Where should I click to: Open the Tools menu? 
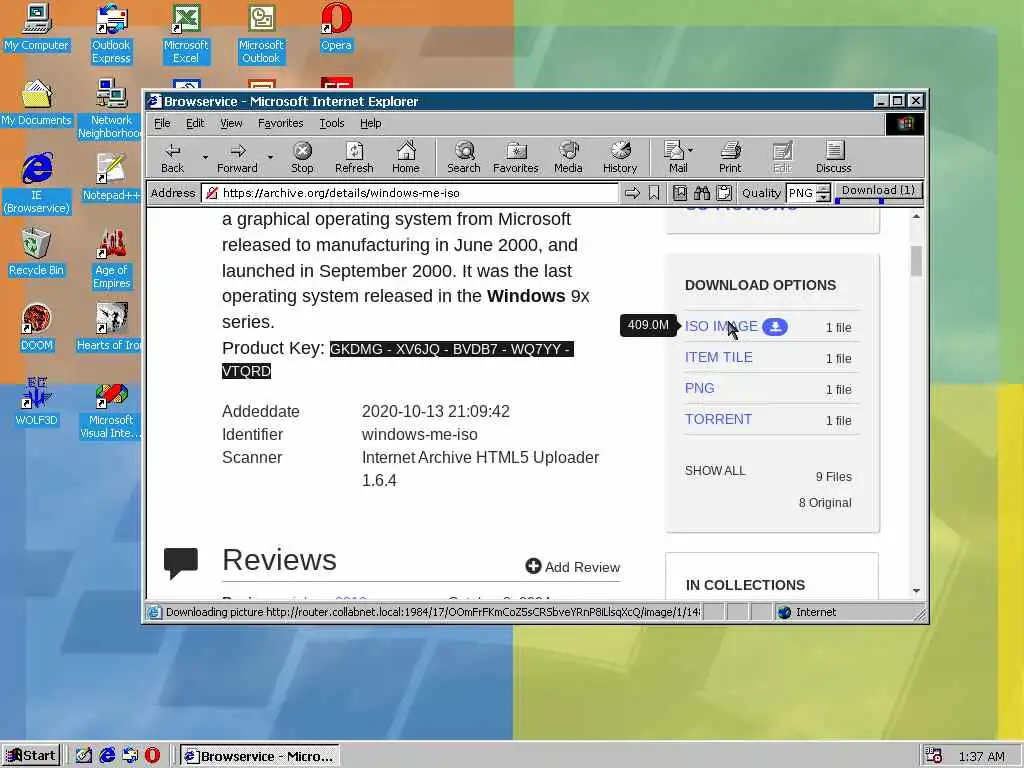click(x=331, y=123)
